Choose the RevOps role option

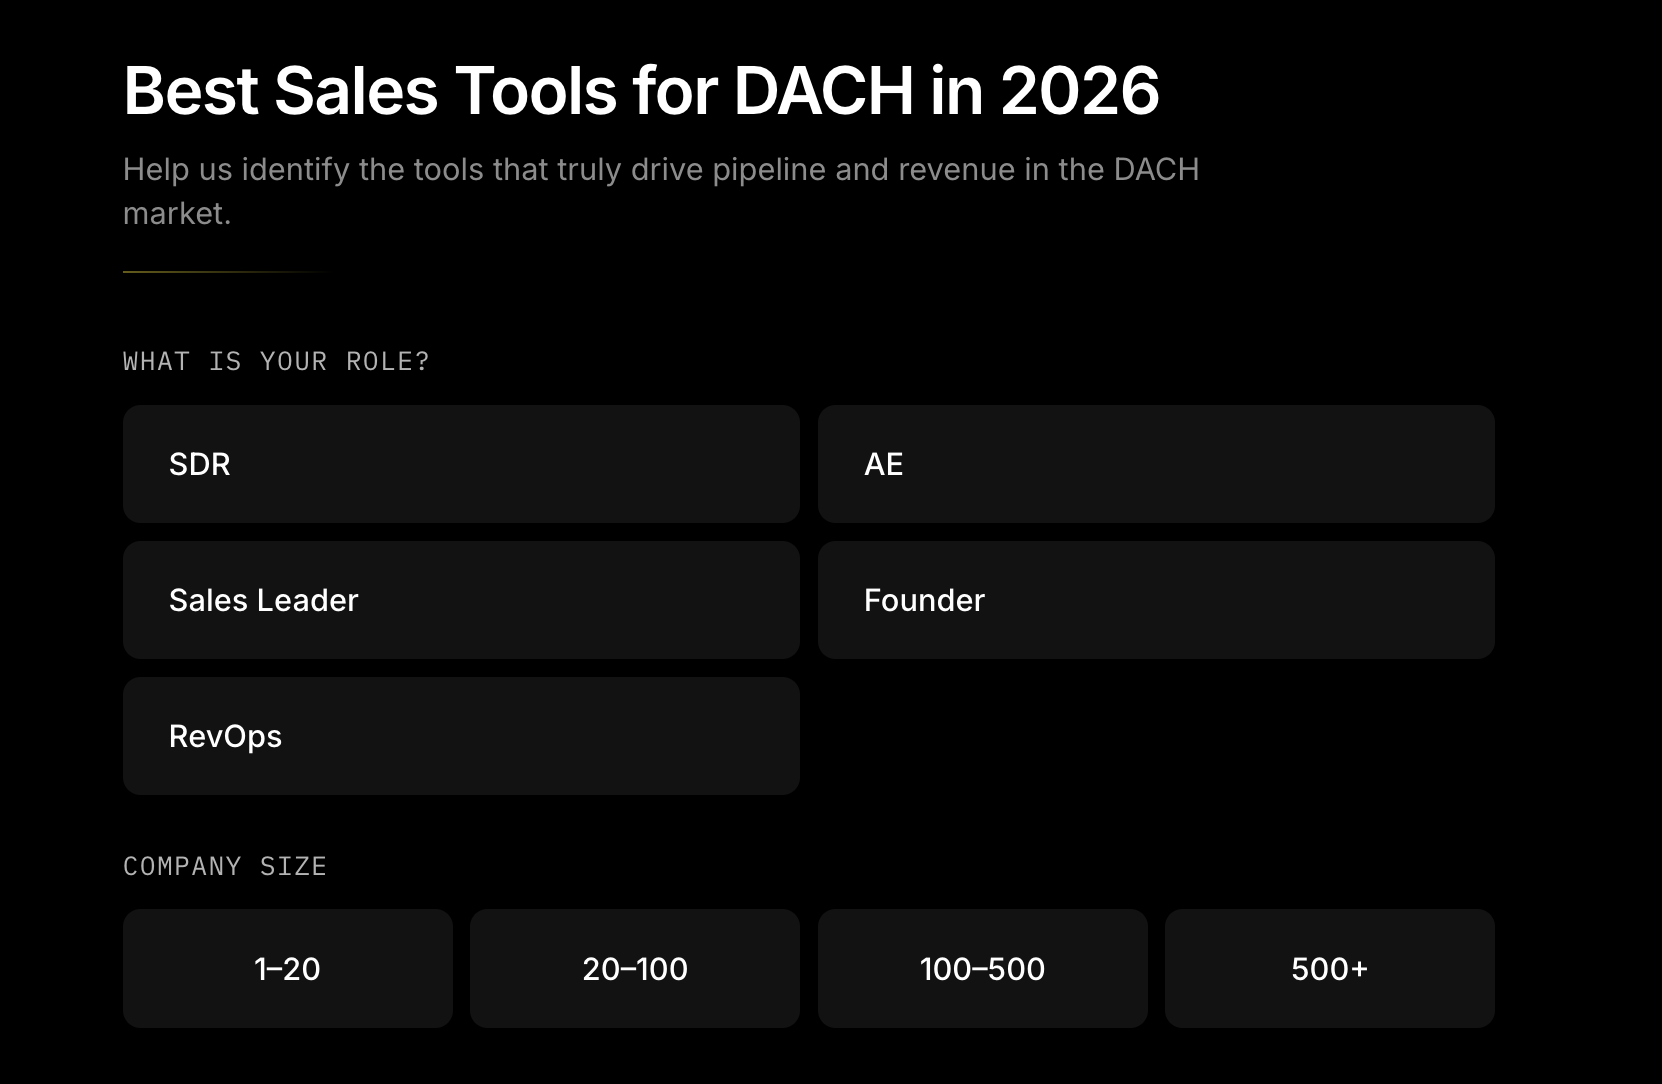pos(461,736)
